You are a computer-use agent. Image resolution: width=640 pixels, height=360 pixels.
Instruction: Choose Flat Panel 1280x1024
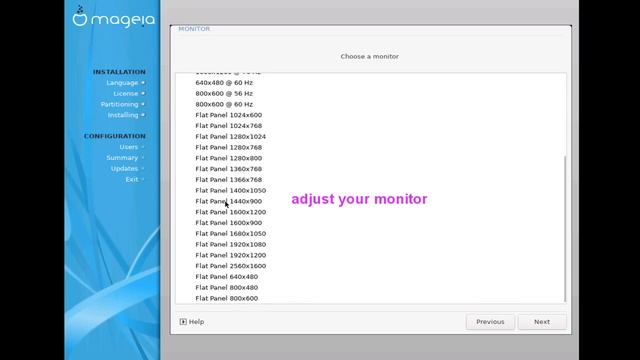pyautogui.click(x=231, y=136)
